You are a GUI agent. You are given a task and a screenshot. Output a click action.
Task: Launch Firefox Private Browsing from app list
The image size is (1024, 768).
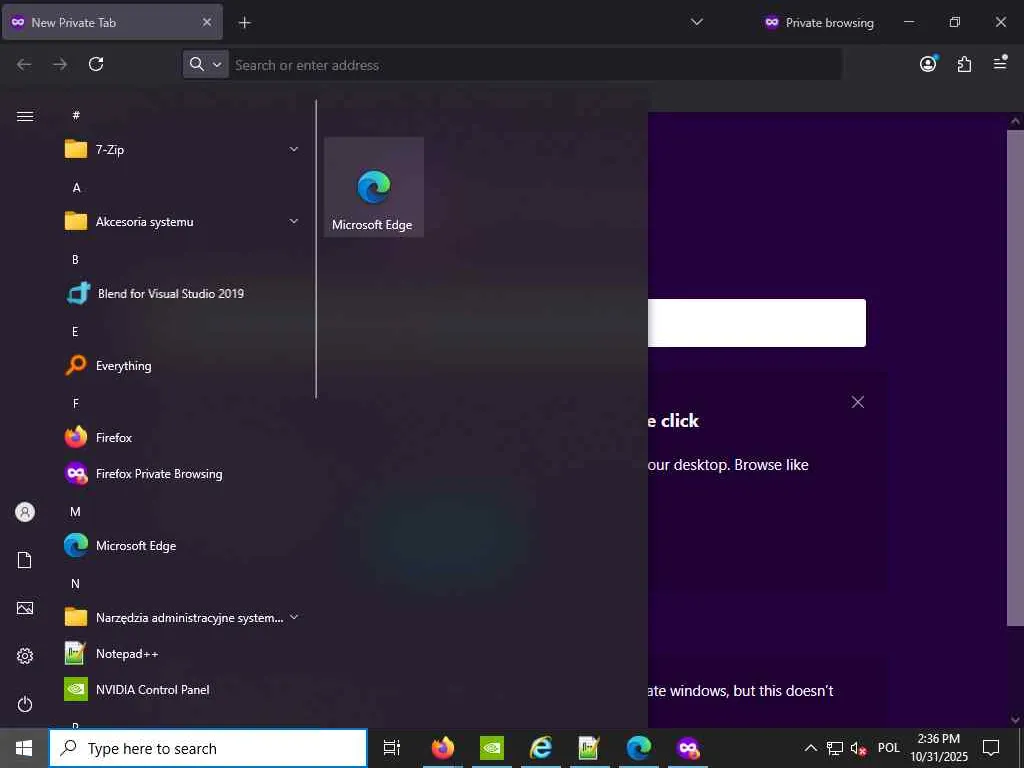(182, 473)
